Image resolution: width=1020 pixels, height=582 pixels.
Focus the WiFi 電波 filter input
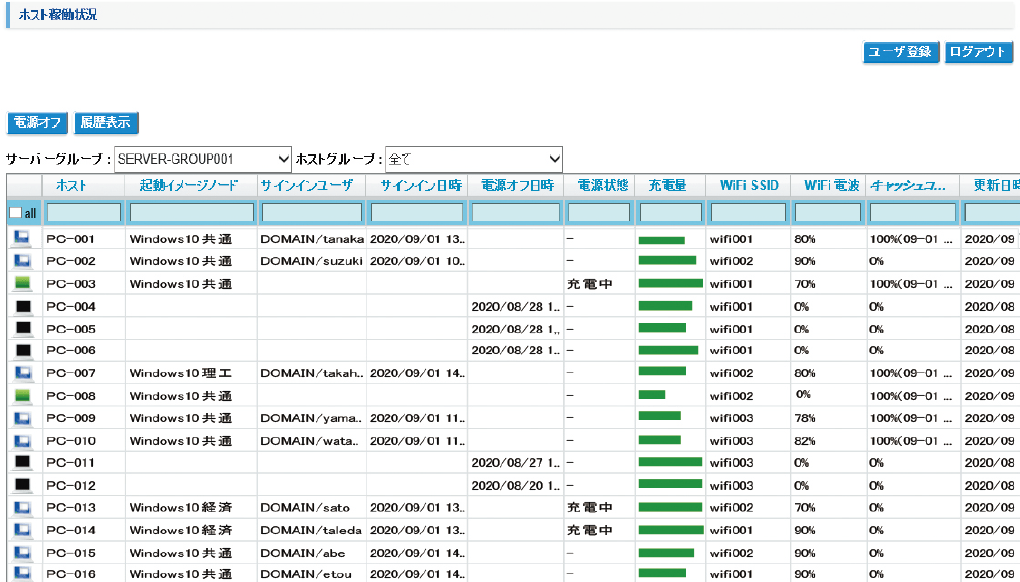tap(828, 213)
